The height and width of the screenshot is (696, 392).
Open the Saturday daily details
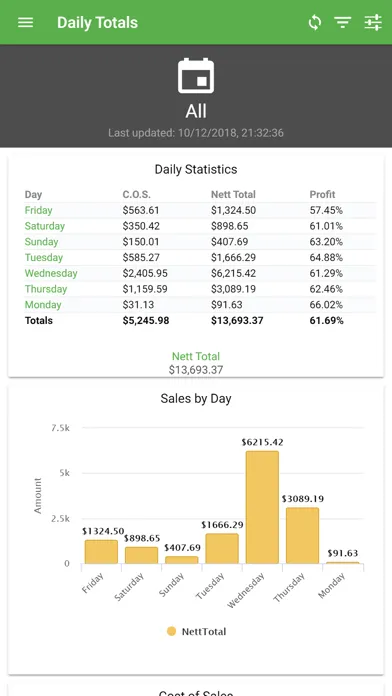(44, 226)
